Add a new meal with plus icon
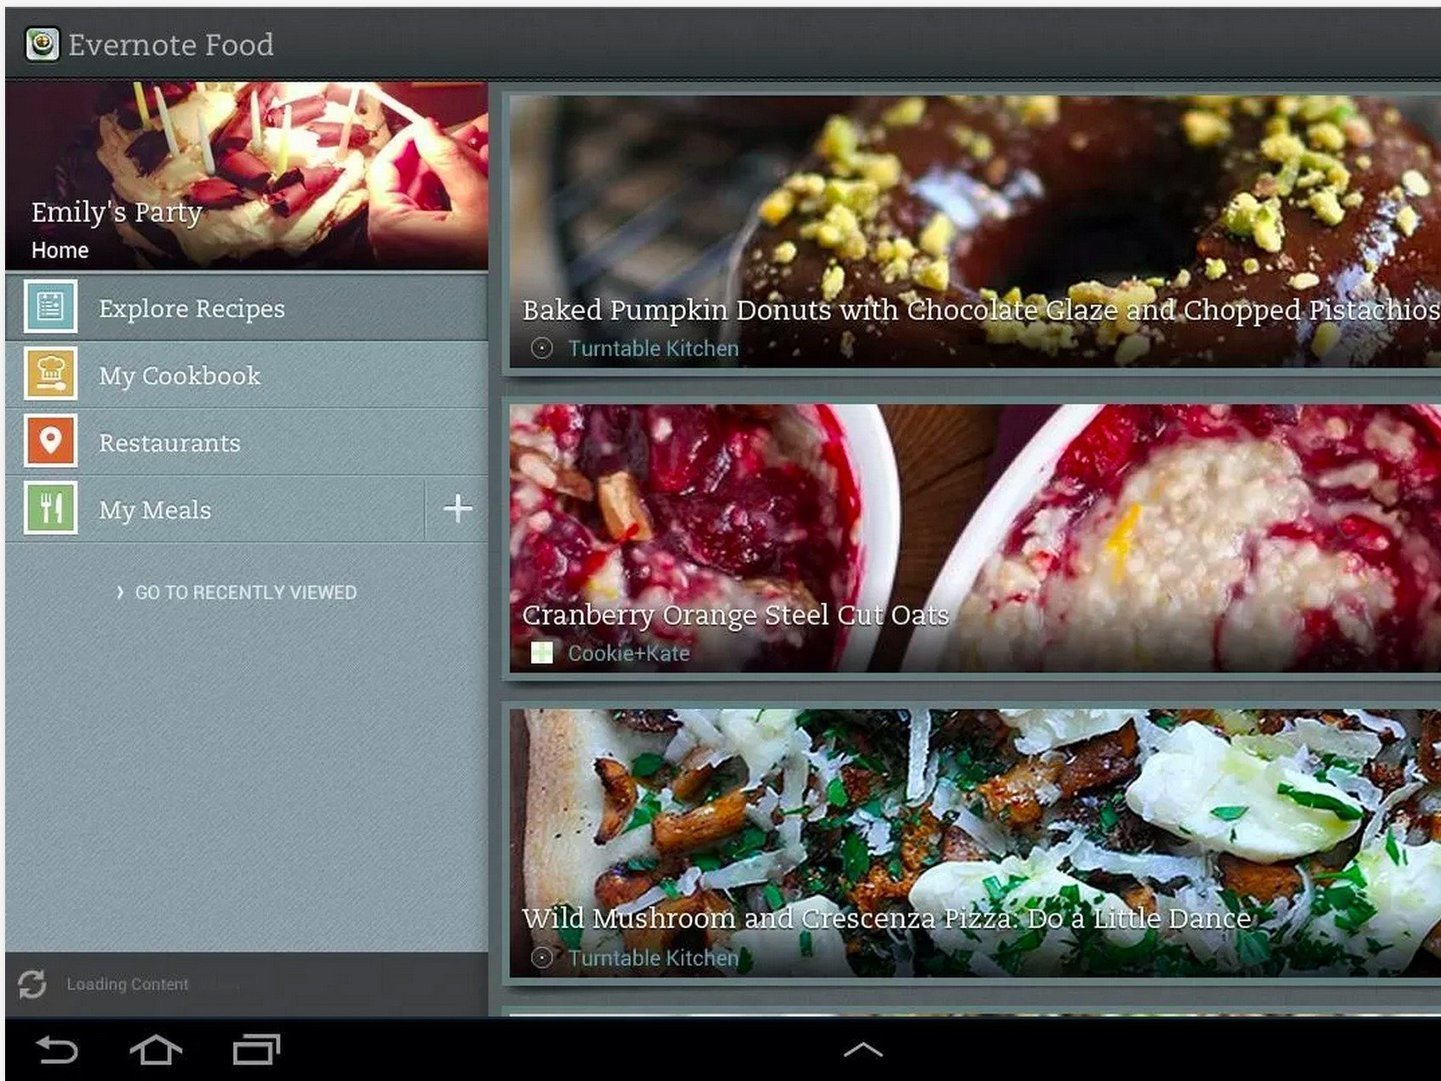This screenshot has width=1441, height=1081. tap(457, 508)
